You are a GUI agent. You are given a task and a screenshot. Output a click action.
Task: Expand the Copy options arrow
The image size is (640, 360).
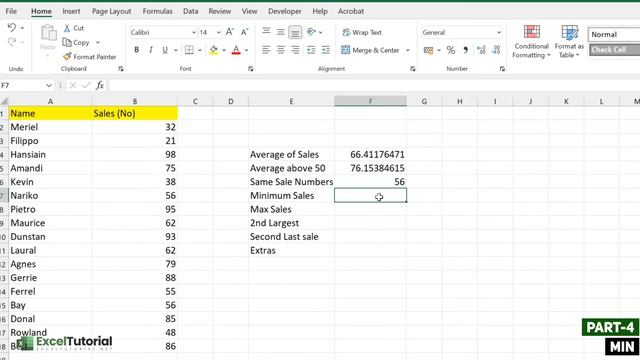98,42
